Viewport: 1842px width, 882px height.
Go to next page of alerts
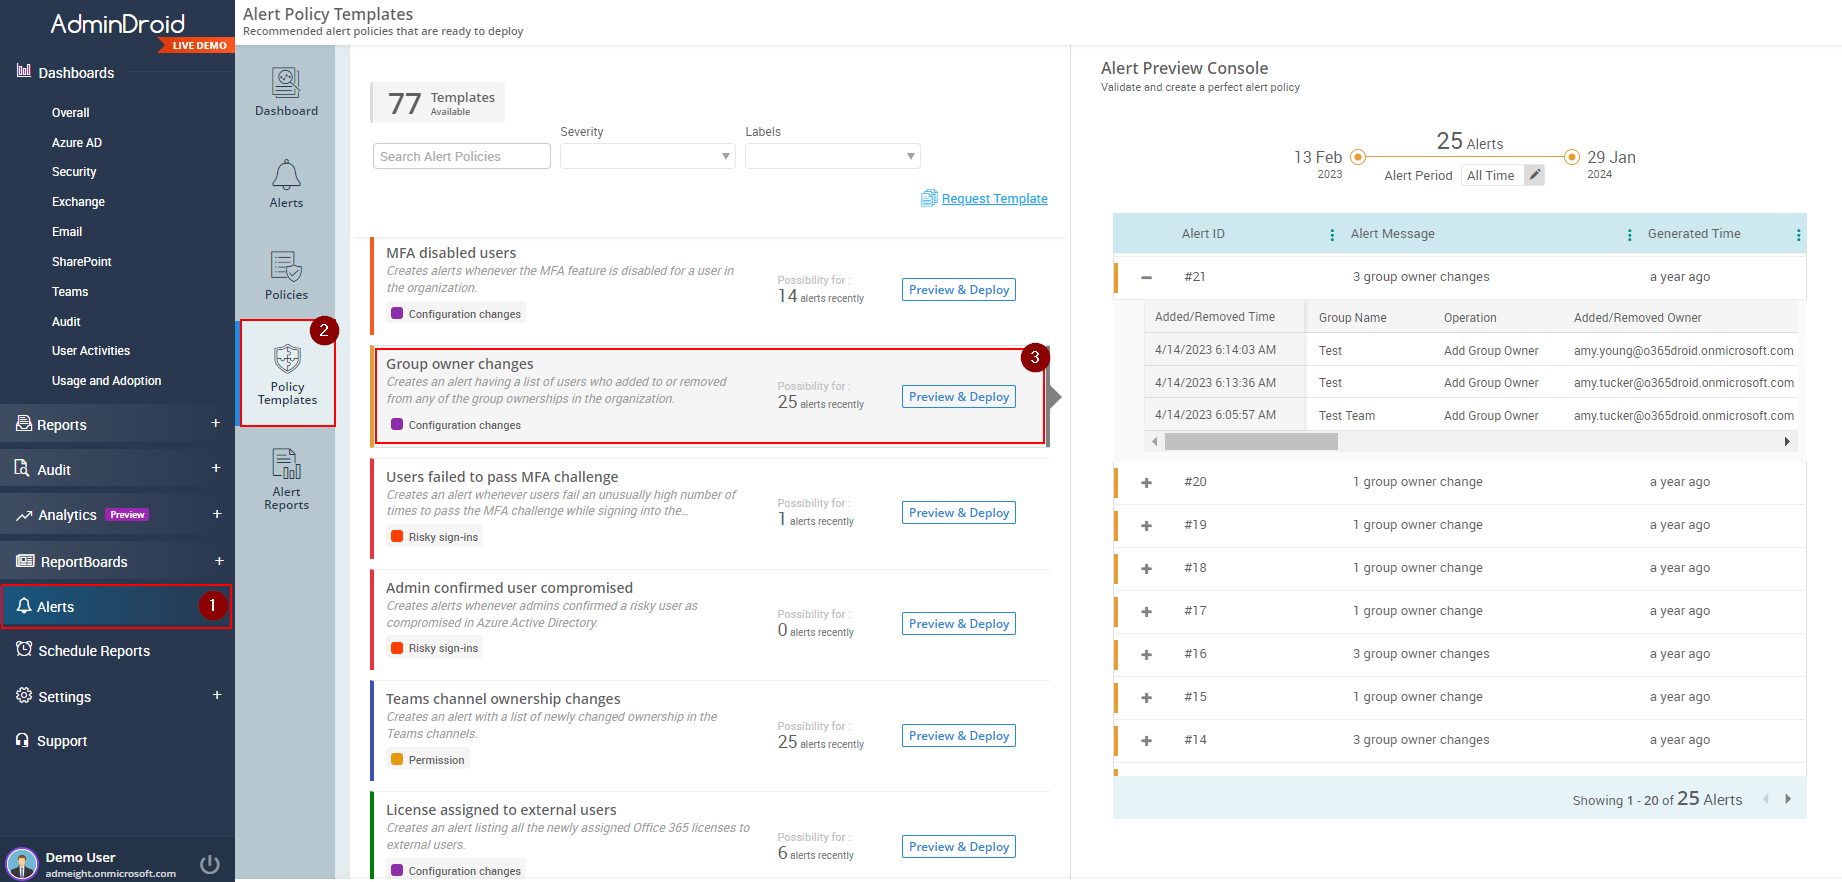coord(1788,799)
